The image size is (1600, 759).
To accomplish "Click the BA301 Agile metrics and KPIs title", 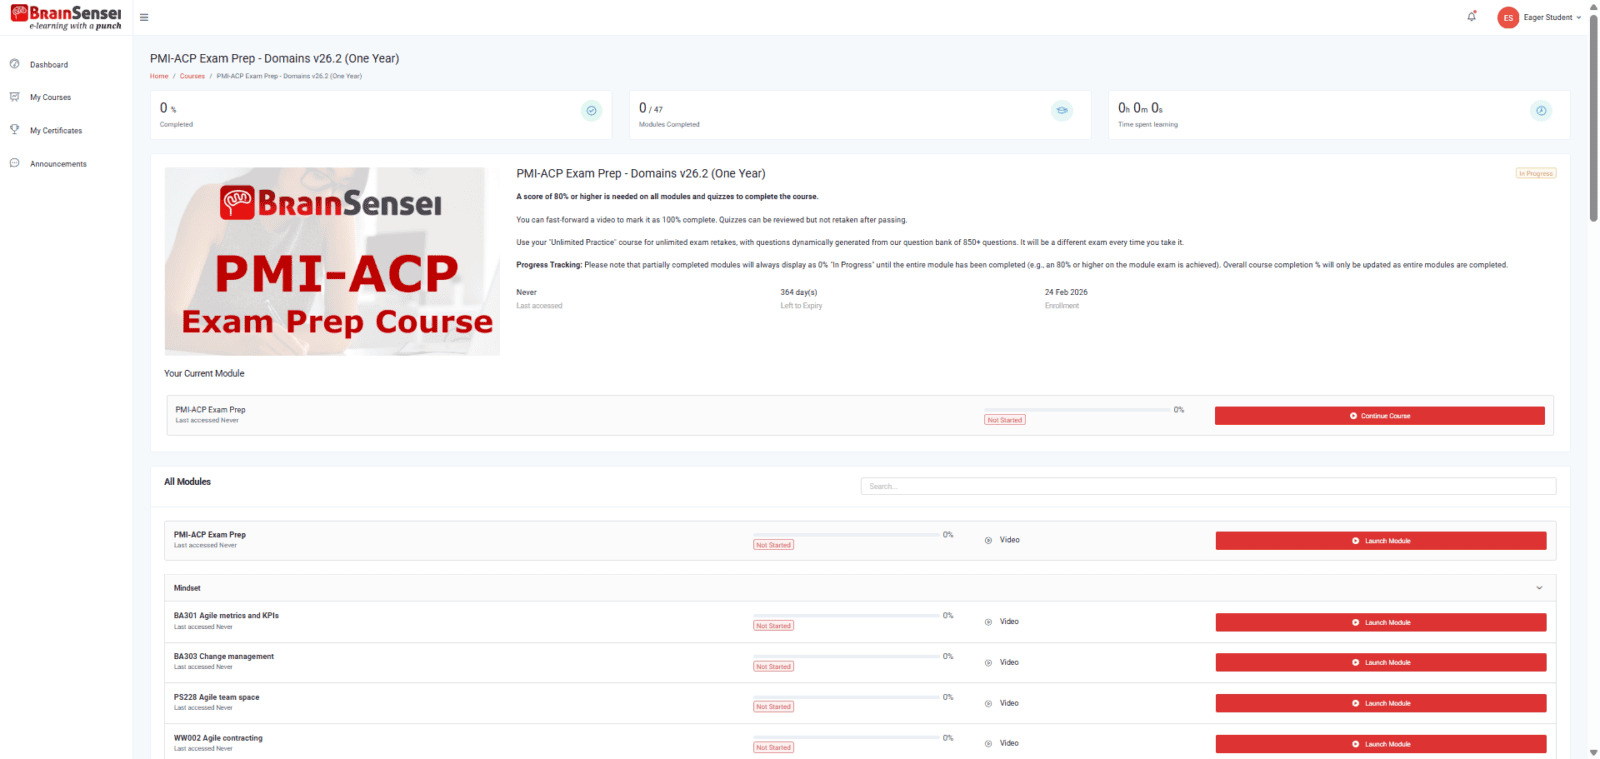I will 226,616.
